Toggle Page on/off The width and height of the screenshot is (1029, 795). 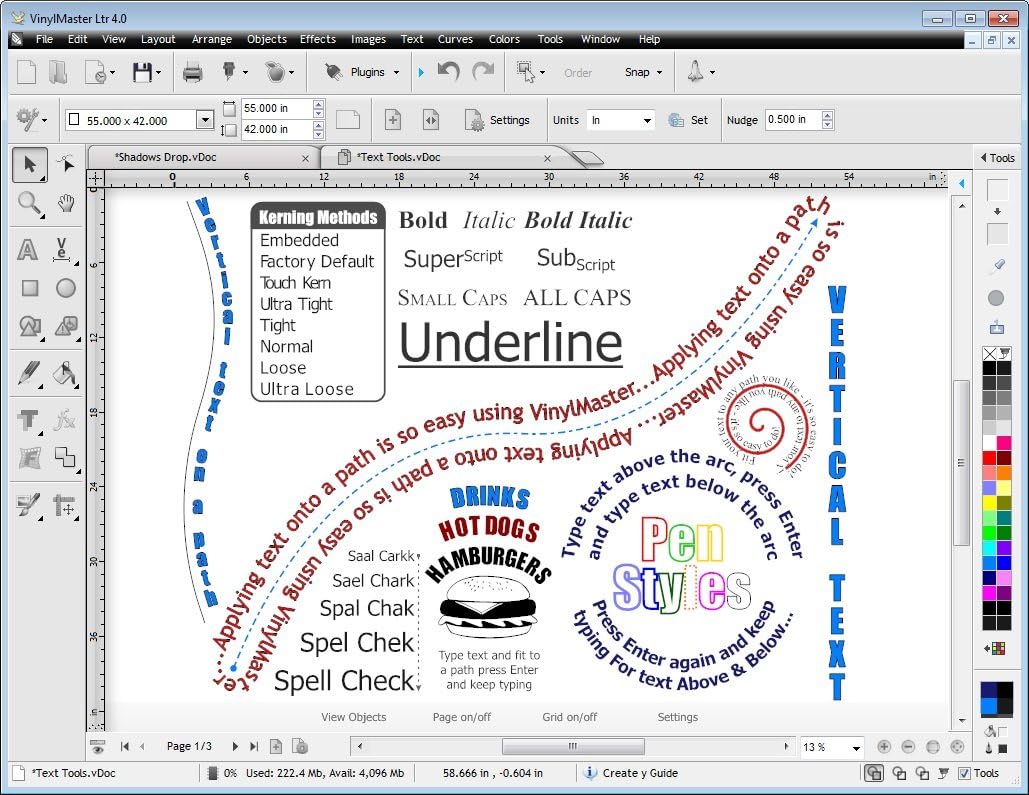(x=461, y=717)
